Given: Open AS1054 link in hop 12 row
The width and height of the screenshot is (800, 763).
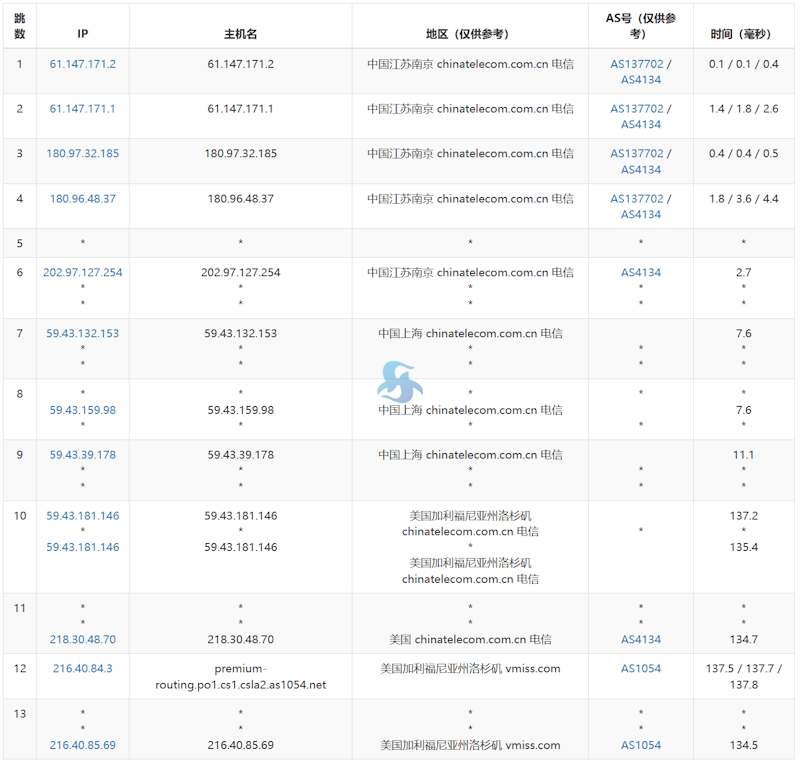Looking at the screenshot, I should click(641, 669).
